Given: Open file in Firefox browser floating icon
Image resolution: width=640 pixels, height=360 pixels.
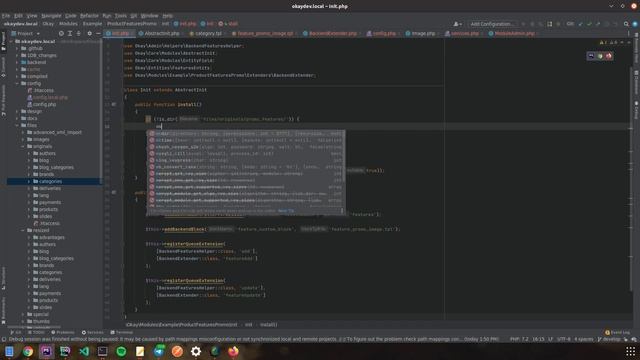Looking at the screenshot, I should click(x=609, y=56).
